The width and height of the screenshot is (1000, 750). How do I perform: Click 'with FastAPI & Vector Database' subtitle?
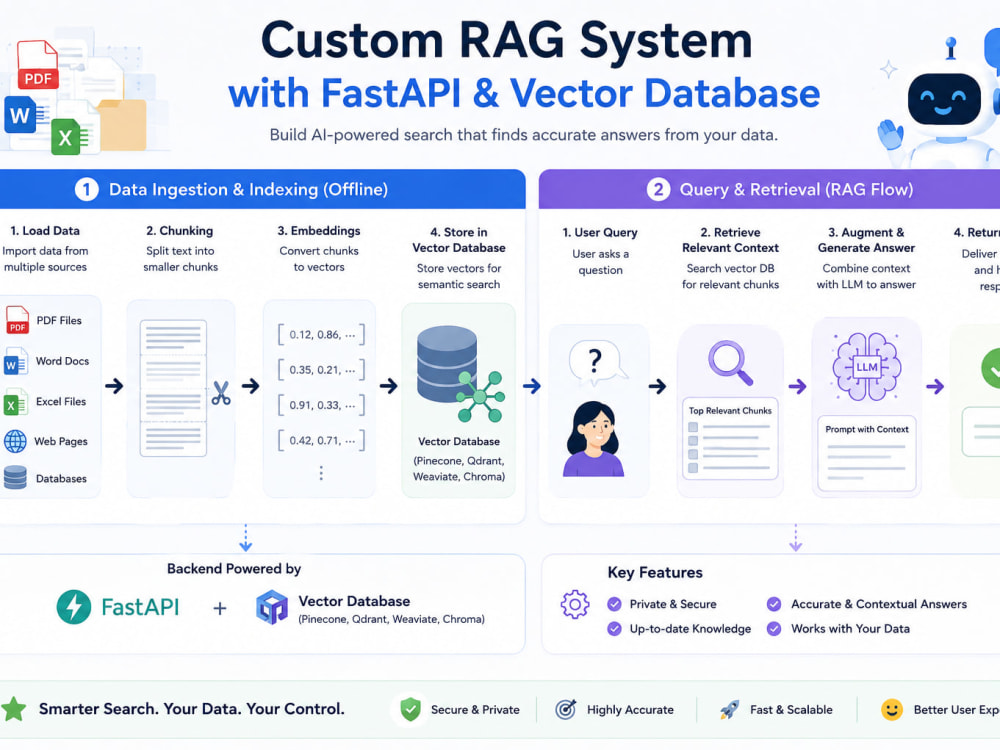pyautogui.click(x=524, y=93)
